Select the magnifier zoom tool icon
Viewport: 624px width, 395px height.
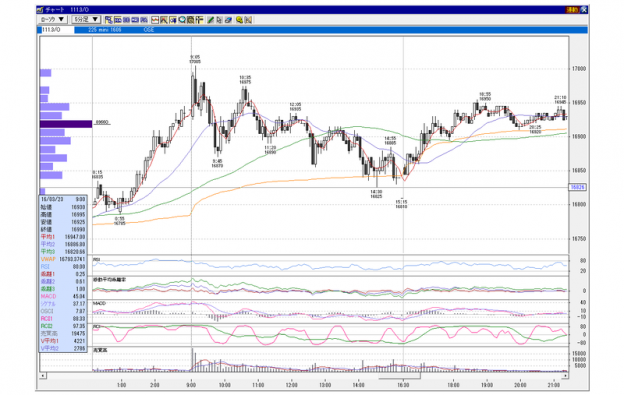pos(182,19)
